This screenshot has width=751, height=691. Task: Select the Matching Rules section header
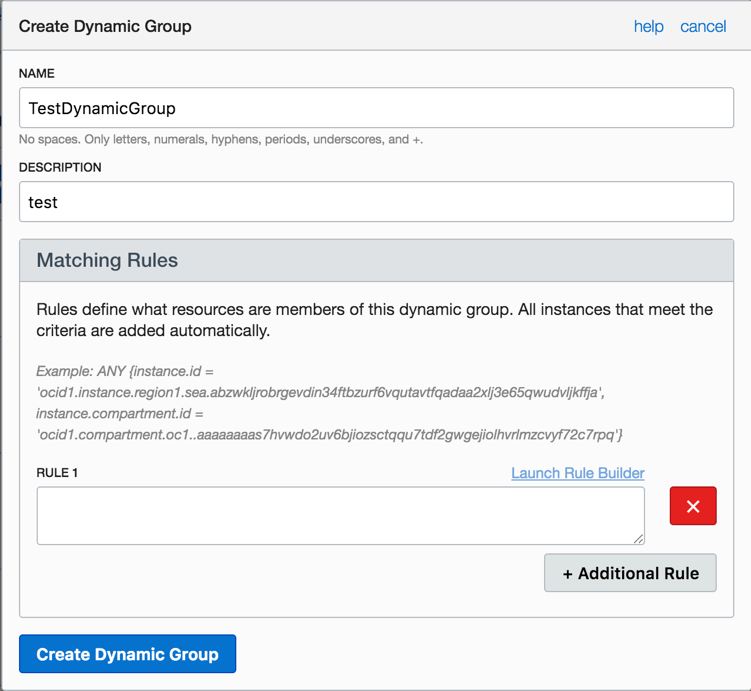[107, 260]
